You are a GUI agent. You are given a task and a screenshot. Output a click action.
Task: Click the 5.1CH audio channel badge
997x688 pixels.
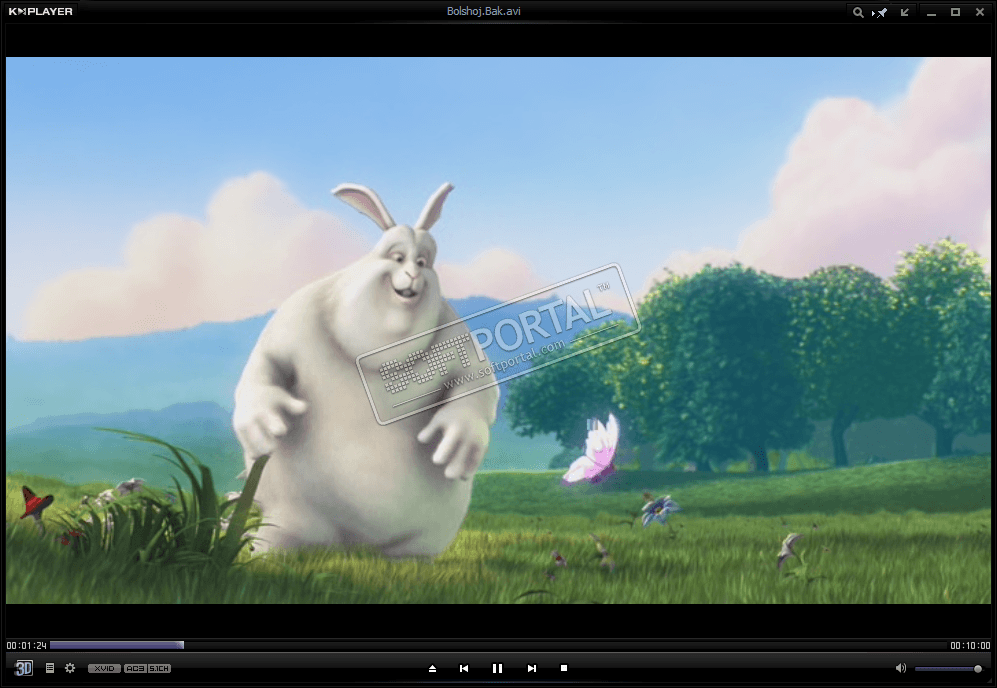[159, 668]
